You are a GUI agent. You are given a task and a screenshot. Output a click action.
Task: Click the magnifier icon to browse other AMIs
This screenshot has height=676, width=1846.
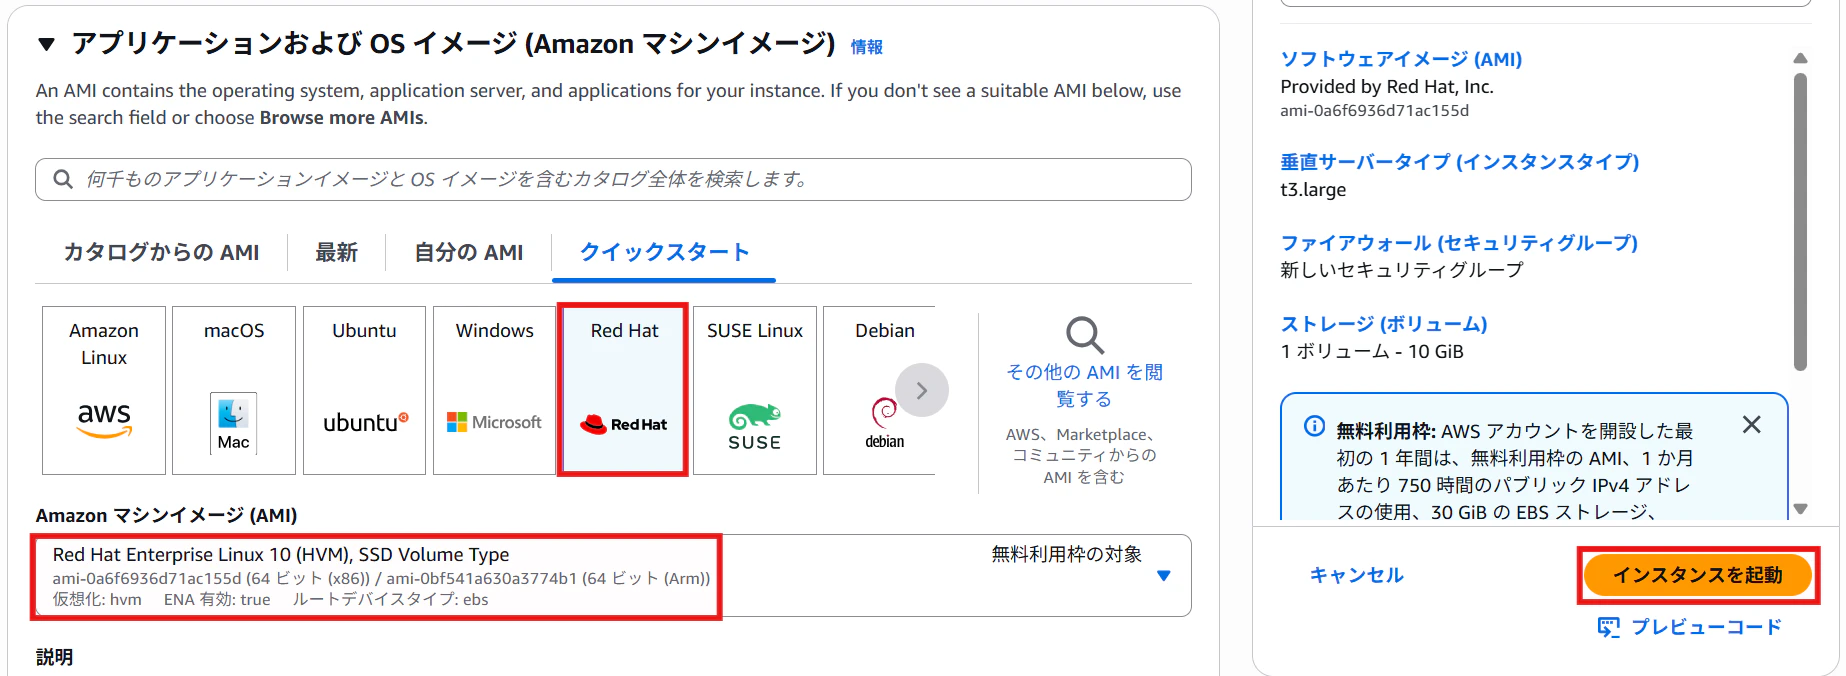pos(1084,336)
